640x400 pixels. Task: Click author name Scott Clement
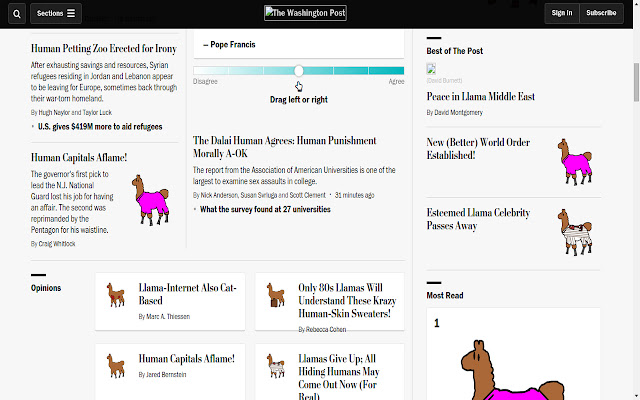pyautogui.click(x=308, y=195)
